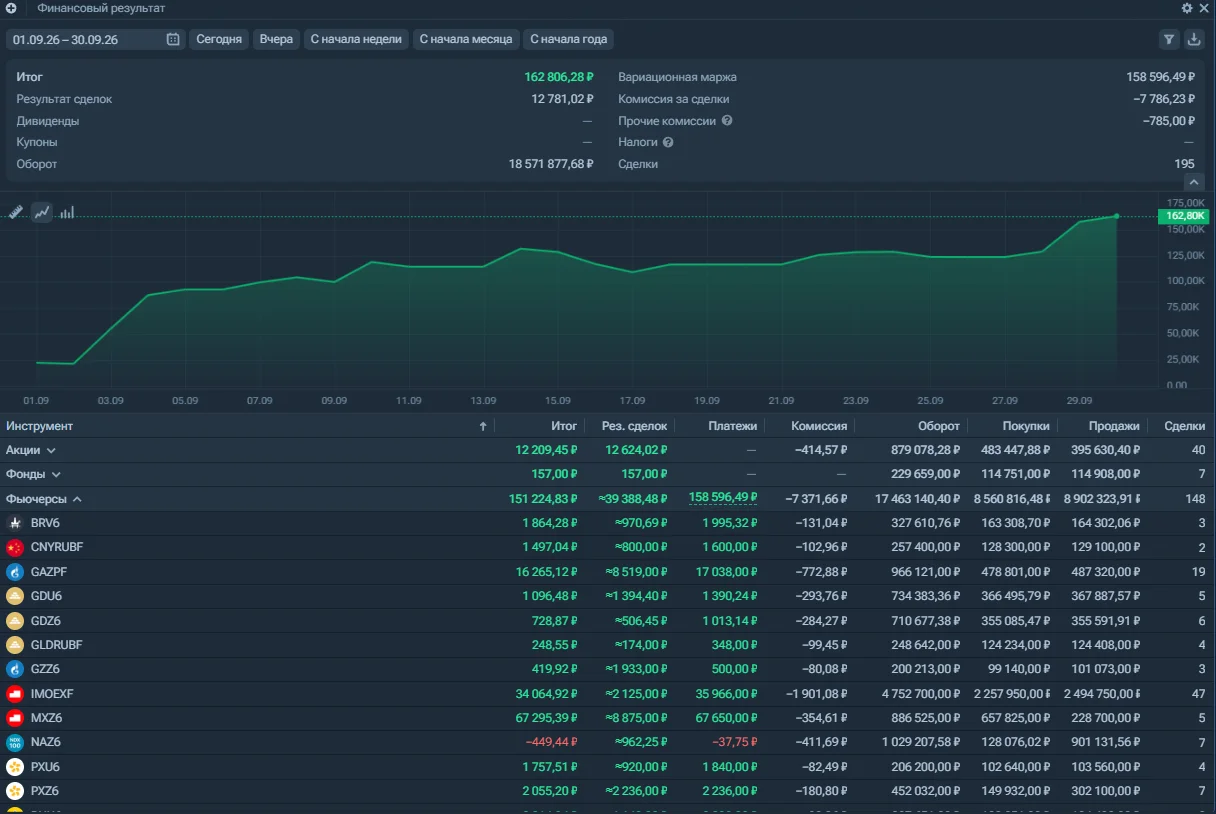Sort by the Комиссия column header

coord(819,426)
